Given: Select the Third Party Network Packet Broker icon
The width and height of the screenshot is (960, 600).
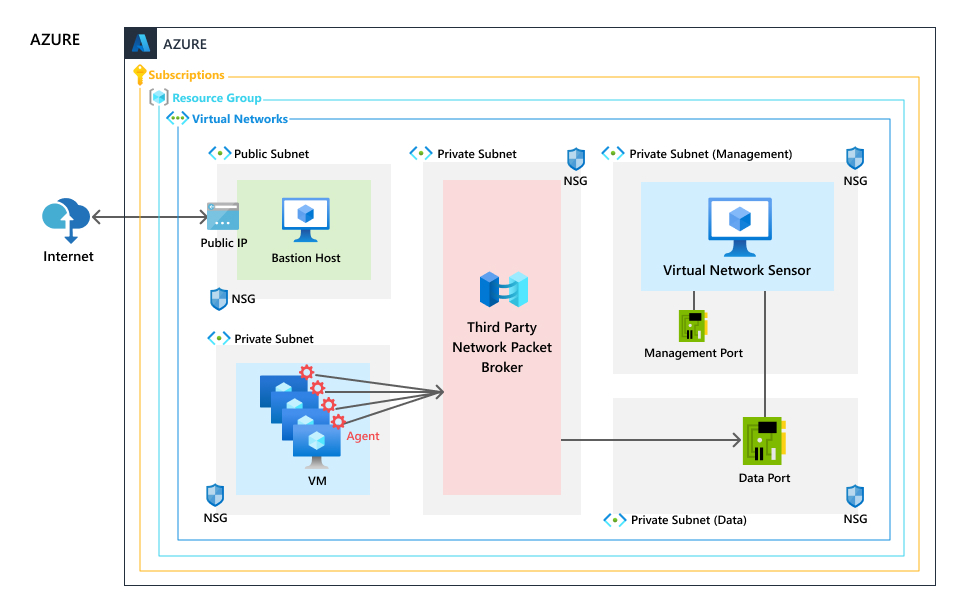Looking at the screenshot, I should pyautogui.click(x=502, y=289).
